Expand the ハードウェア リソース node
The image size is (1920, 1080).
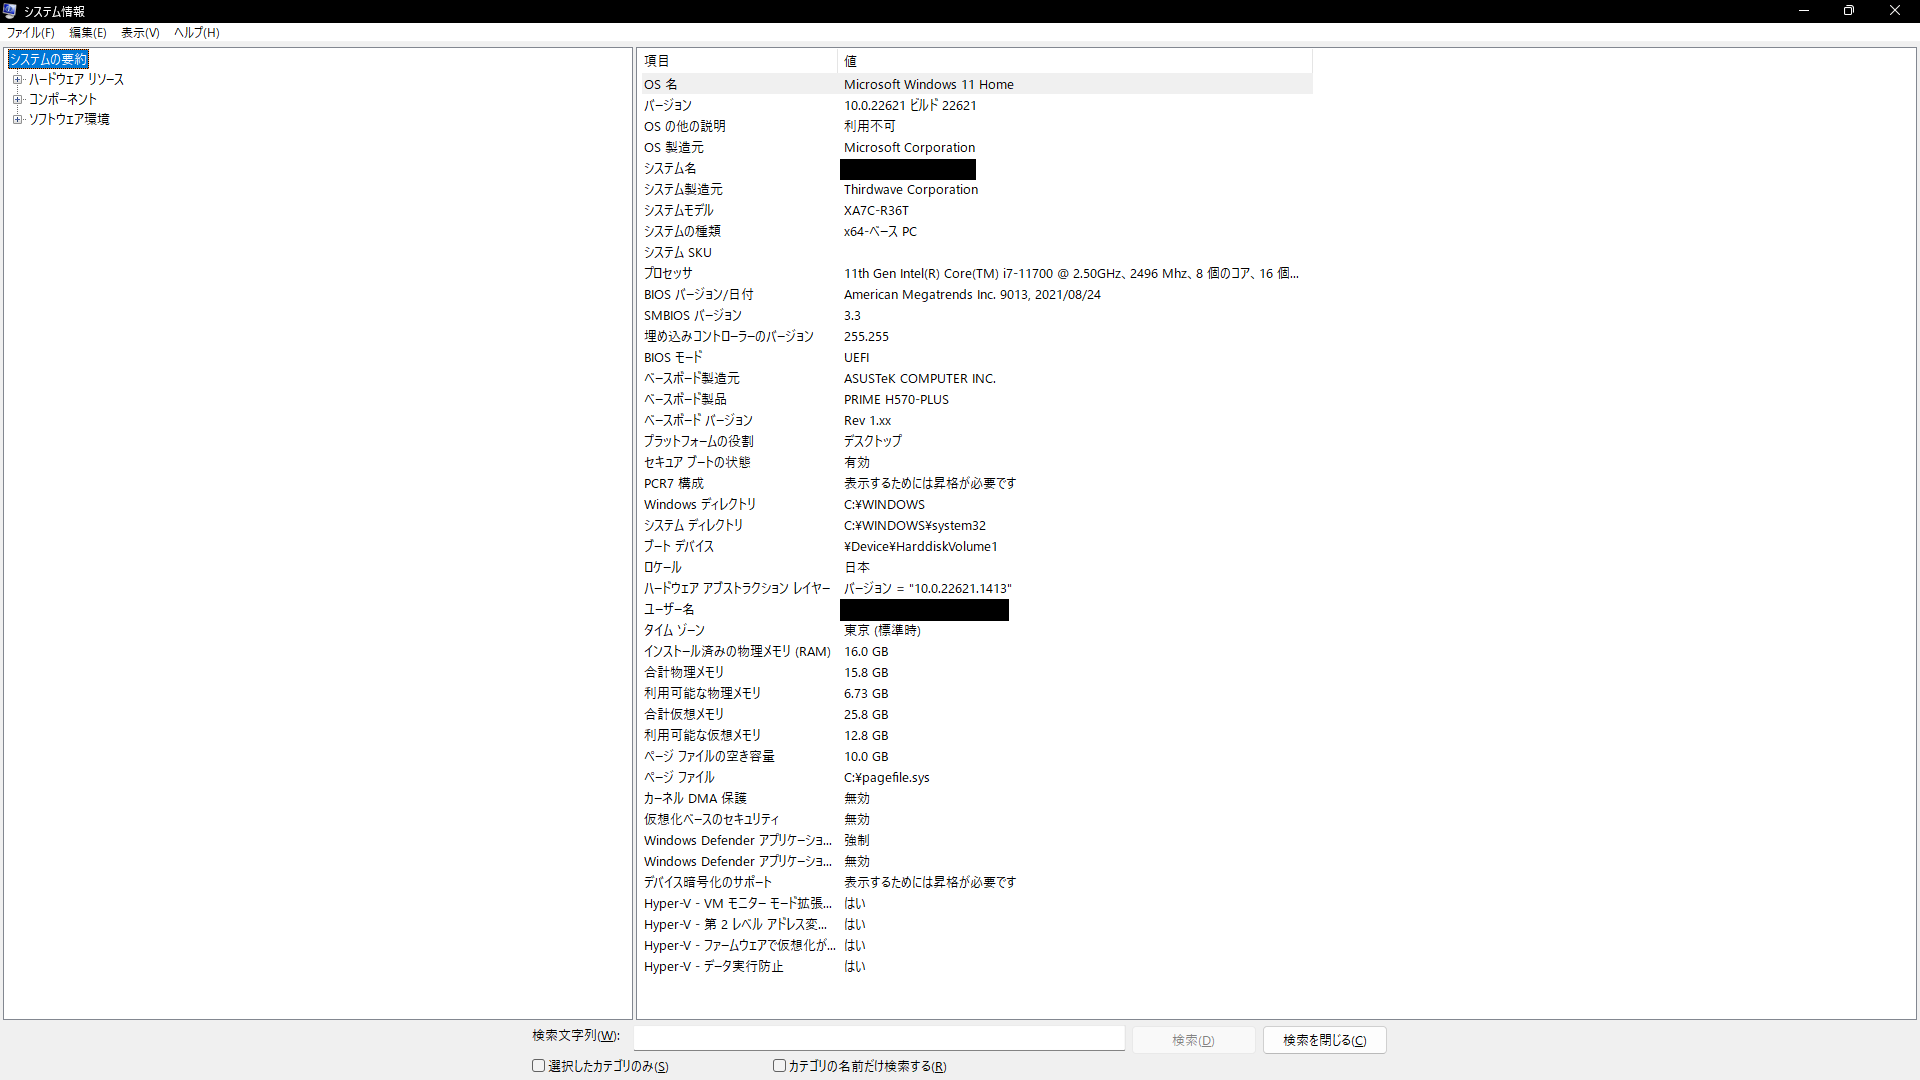pos(17,79)
